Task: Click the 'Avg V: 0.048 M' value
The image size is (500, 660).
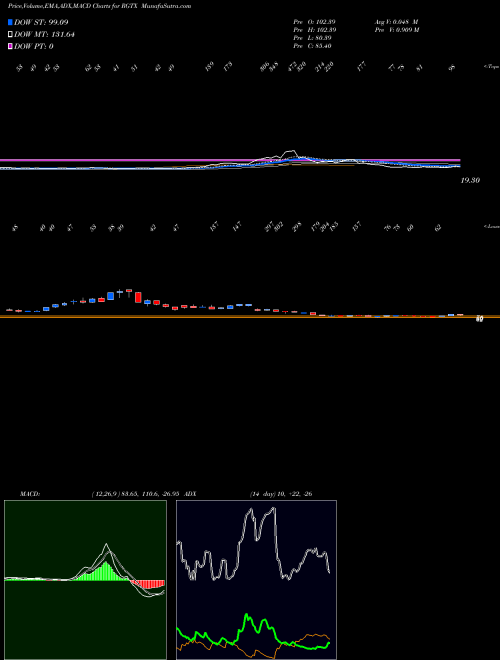Action: (396, 22)
